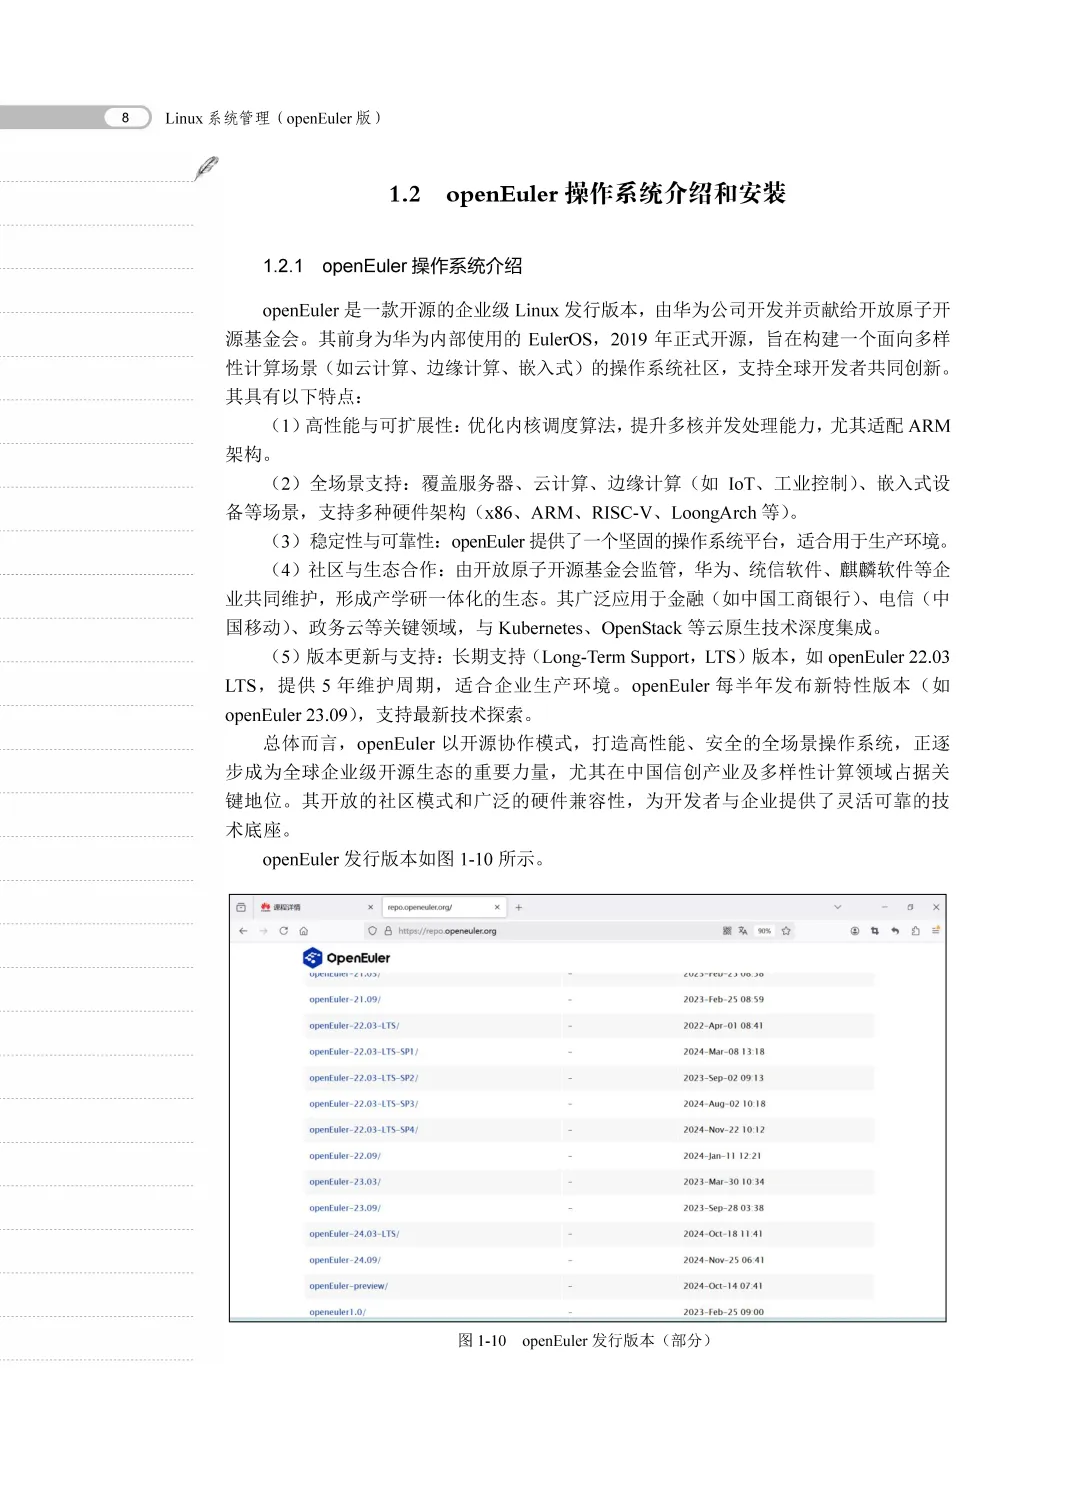Close the repo.openeuler.org/ tab
1080x1491 pixels.
[x=497, y=907]
